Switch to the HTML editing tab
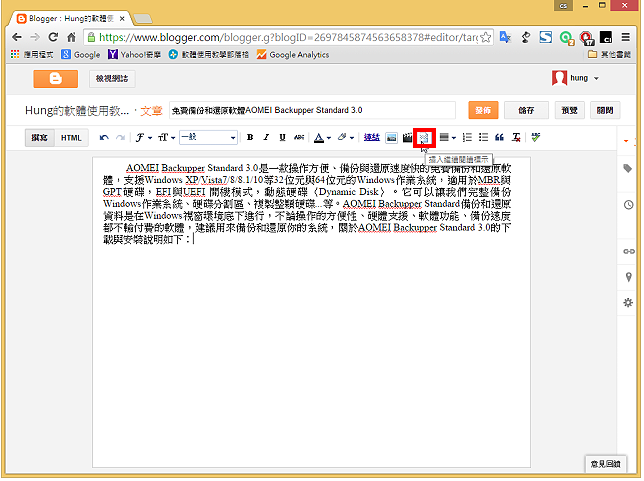The height and width of the screenshot is (481, 644). pyautogui.click(x=71, y=138)
